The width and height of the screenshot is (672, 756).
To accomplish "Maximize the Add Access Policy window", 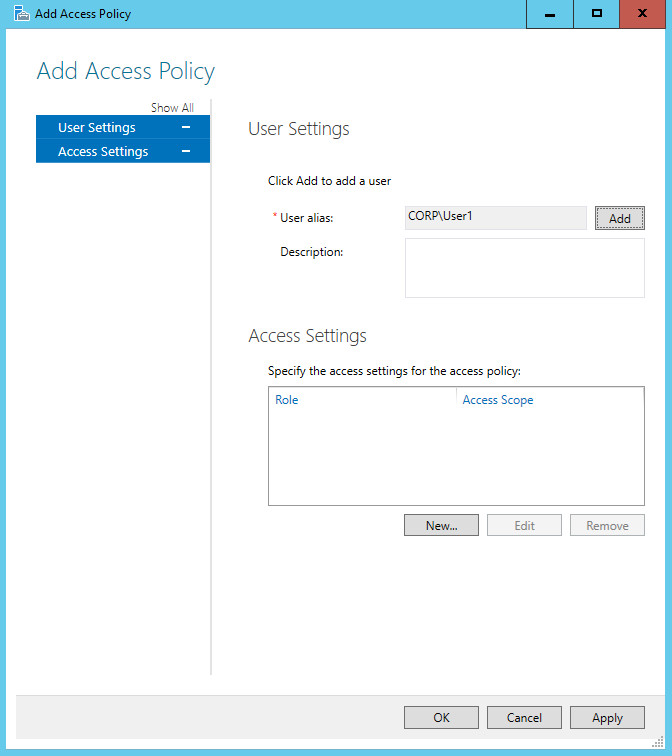I will [x=596, y=14].
